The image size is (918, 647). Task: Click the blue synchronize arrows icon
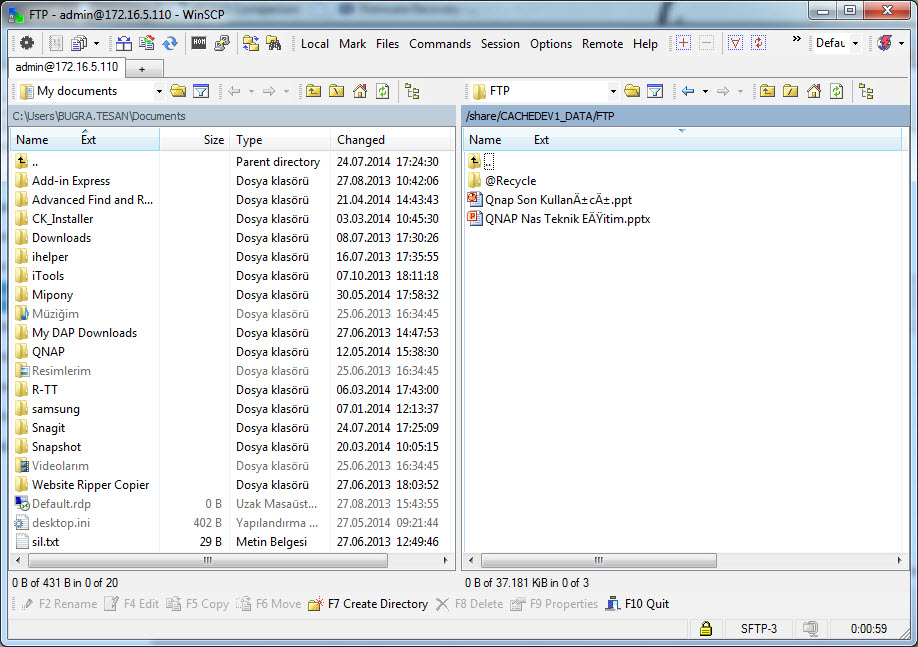(x=170, y=43)
